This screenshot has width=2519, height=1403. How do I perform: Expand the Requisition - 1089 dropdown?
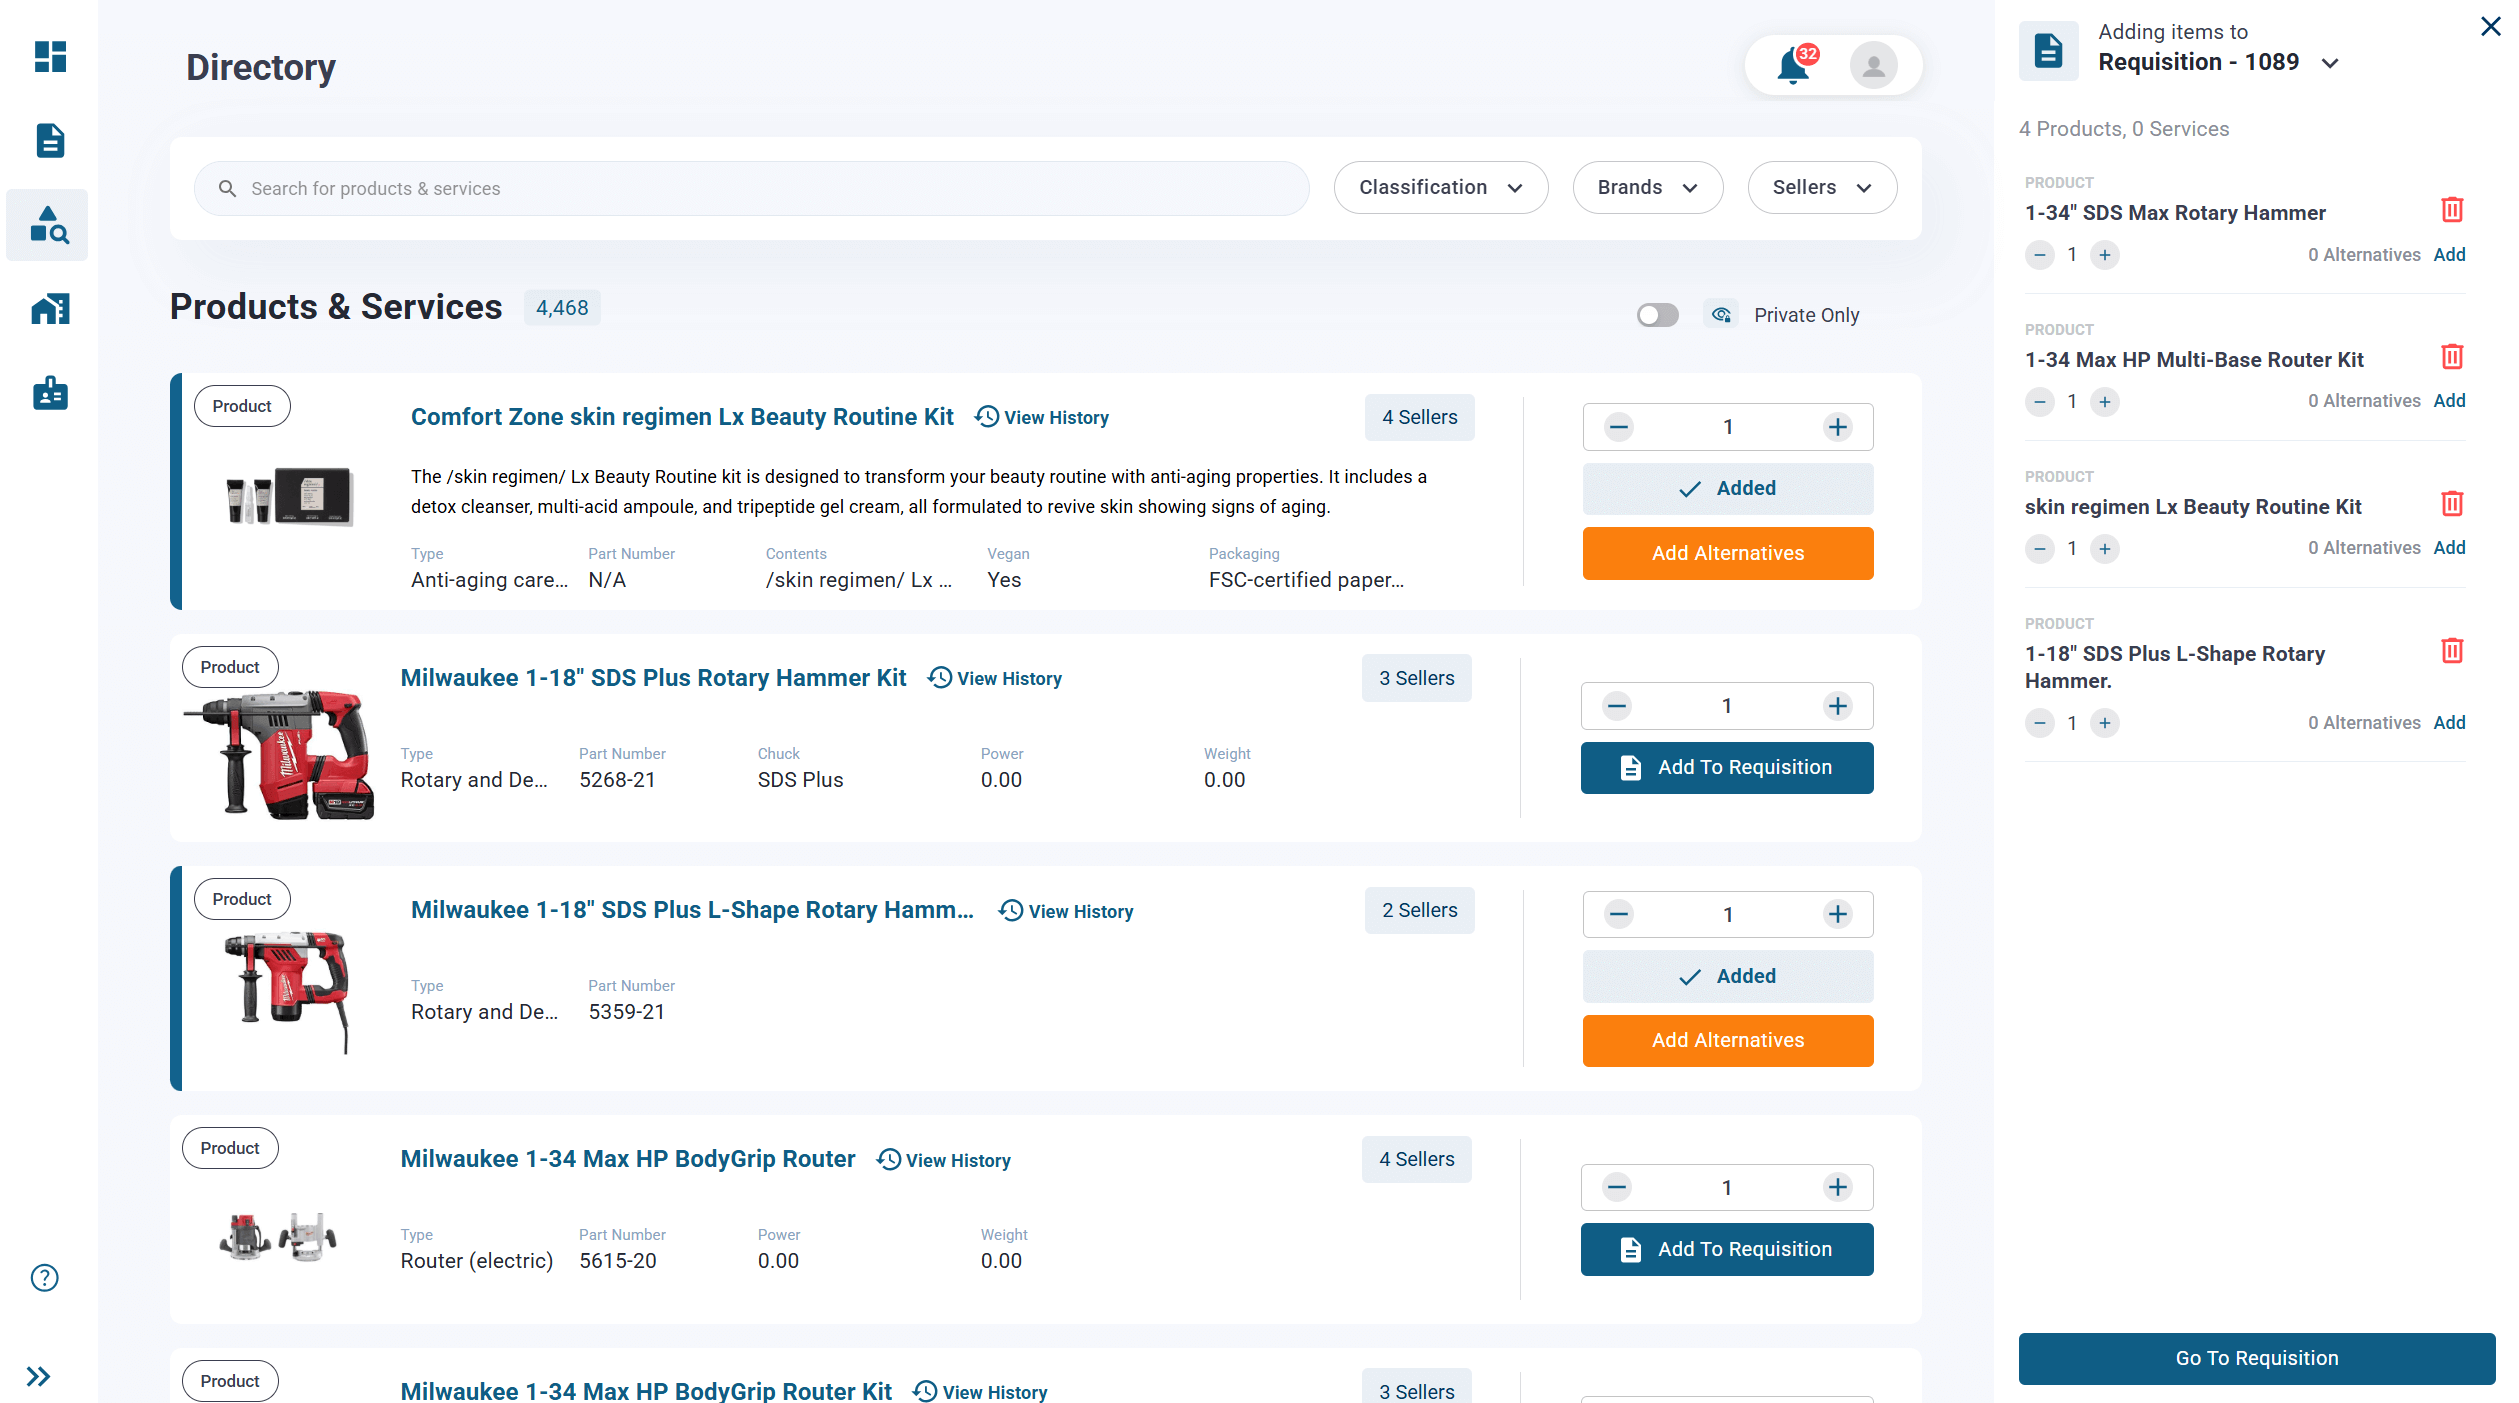tap(2331, 62)
